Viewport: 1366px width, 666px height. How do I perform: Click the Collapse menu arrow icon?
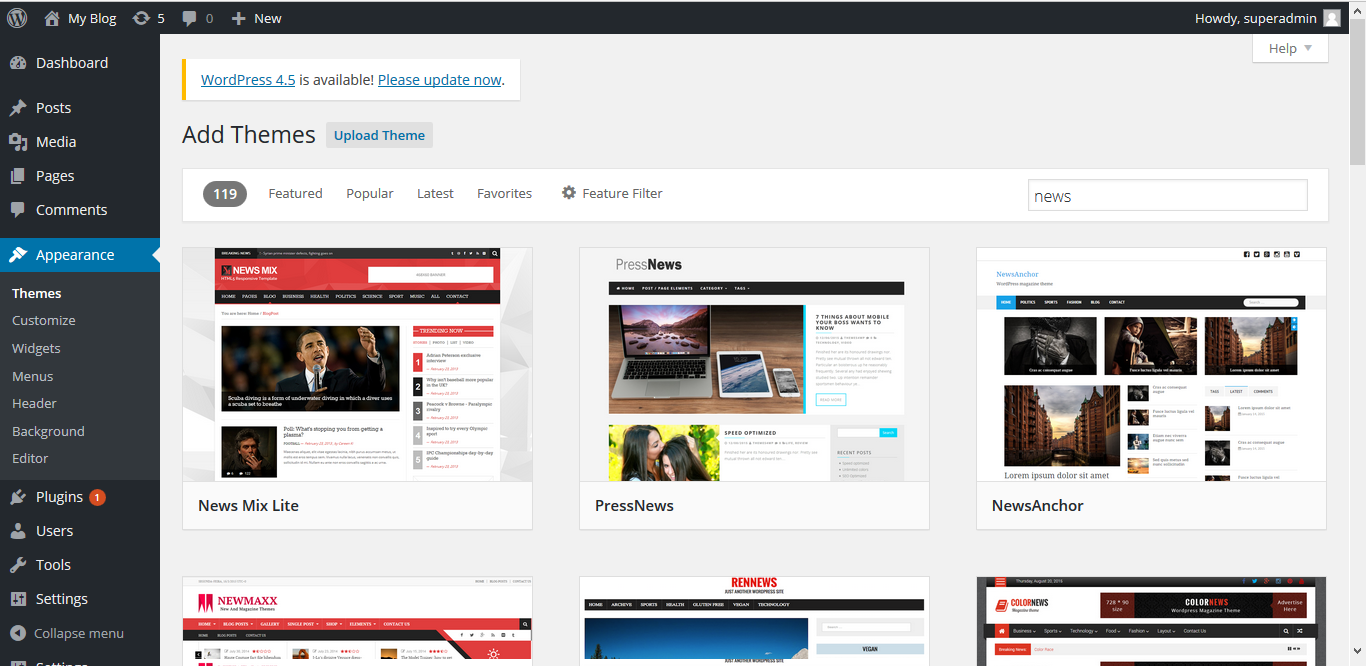tap(18, 633)
